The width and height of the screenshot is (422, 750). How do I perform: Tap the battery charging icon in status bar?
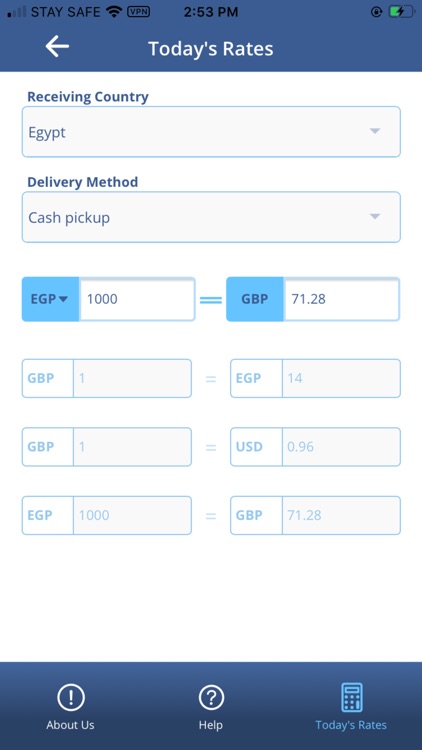coord(401,12)
